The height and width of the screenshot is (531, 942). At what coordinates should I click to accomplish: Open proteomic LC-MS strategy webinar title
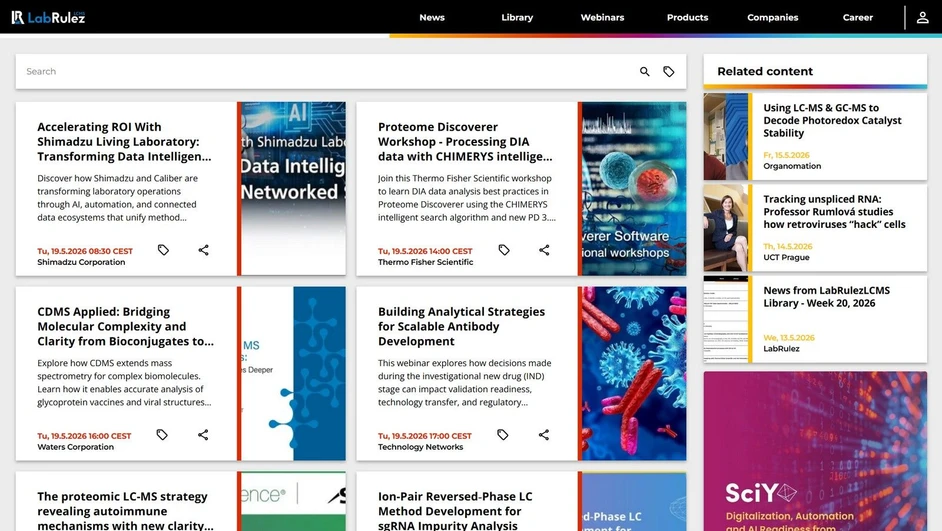point(125,511)
